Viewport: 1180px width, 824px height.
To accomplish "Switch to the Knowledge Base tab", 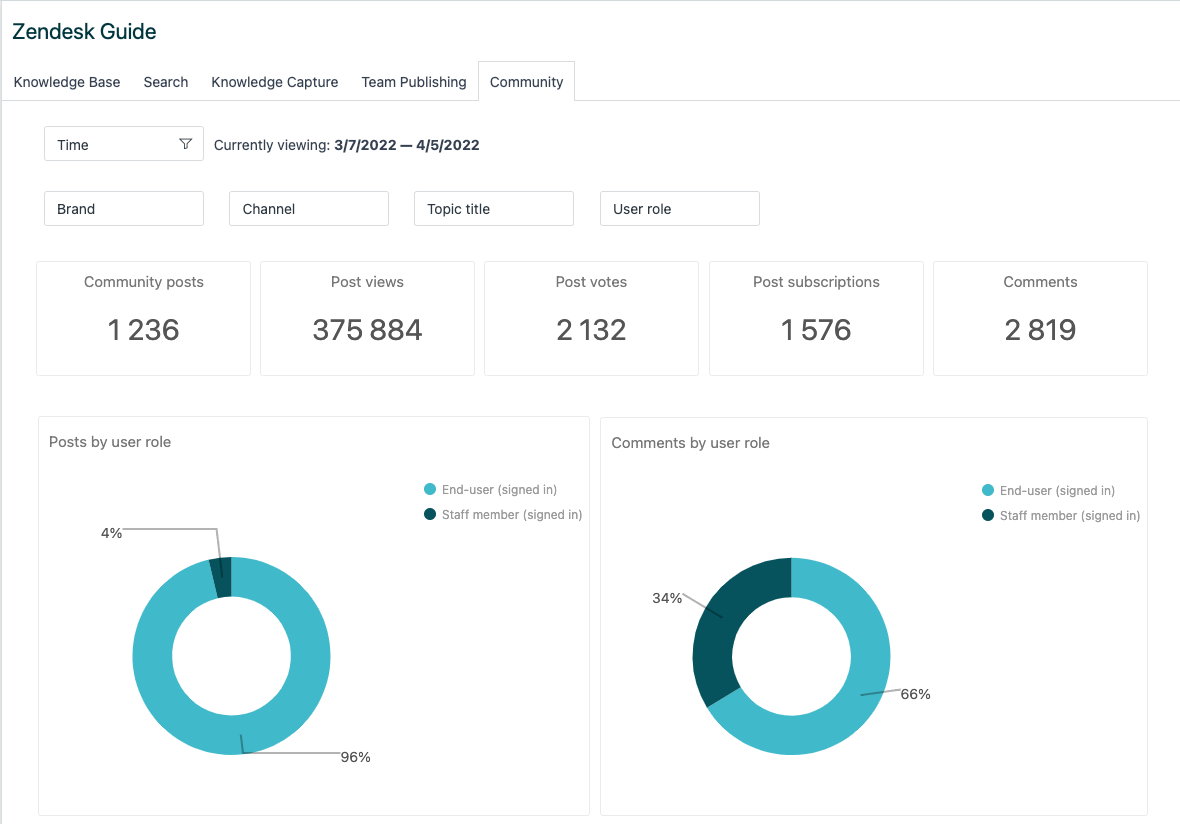I will 67,82.
